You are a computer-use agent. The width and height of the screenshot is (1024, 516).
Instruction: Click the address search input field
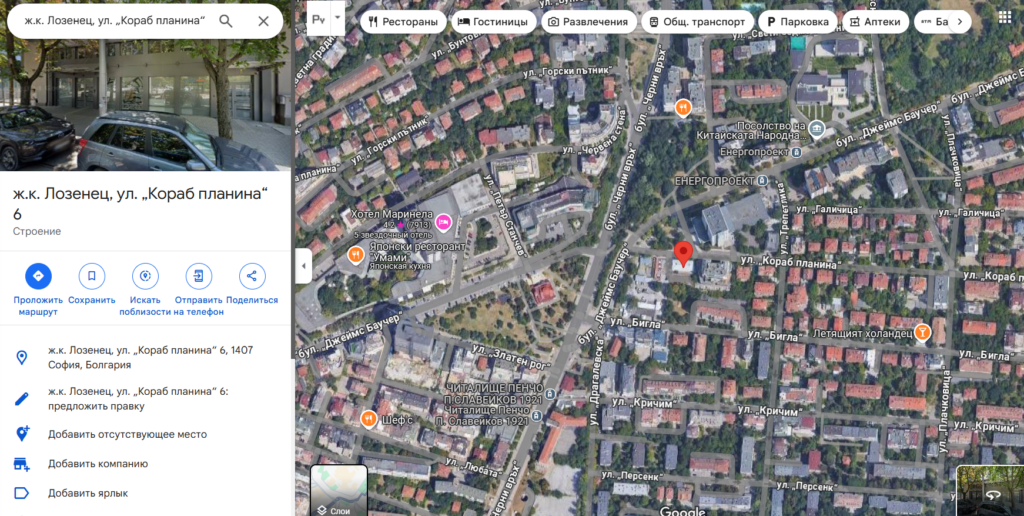coord(110,21)
